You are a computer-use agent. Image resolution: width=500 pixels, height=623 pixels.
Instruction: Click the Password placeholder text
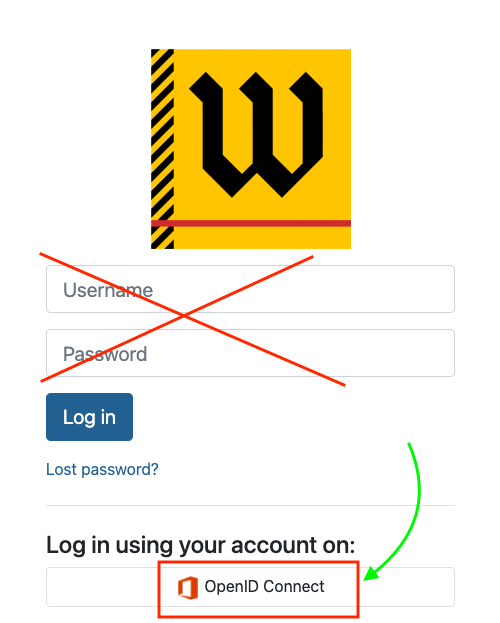click(105, 354)
